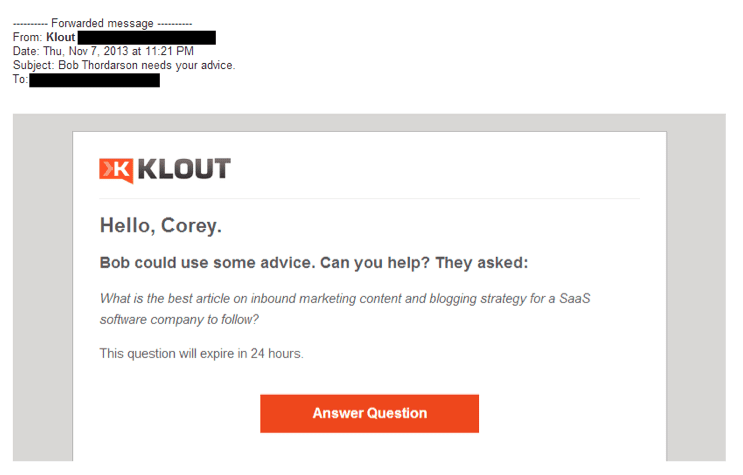
Task: Click the "Bob Thordarson needs your advice" subject
Action: [156, 65]
